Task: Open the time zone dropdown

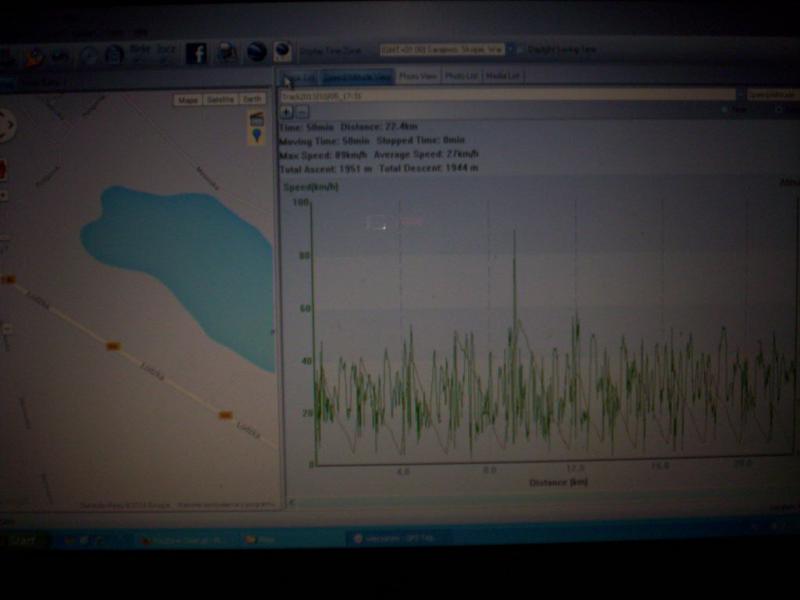Action: click(511, 48)
